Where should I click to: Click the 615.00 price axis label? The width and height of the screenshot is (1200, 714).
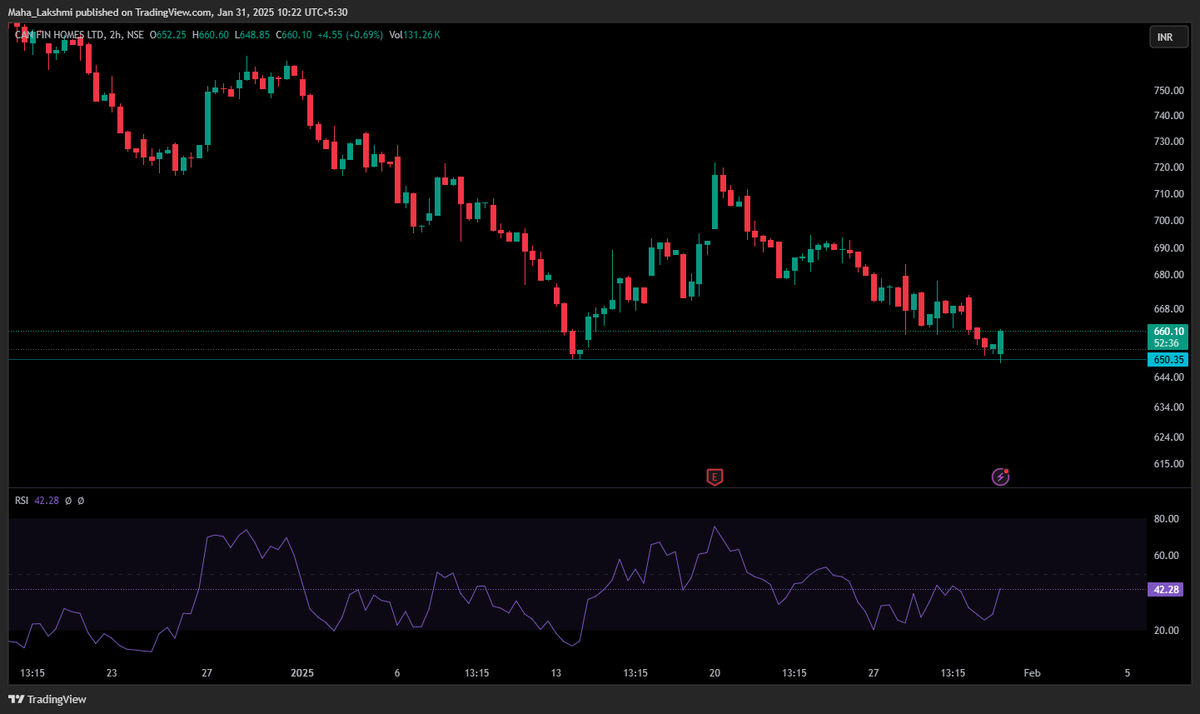(x=1169, y=464)
